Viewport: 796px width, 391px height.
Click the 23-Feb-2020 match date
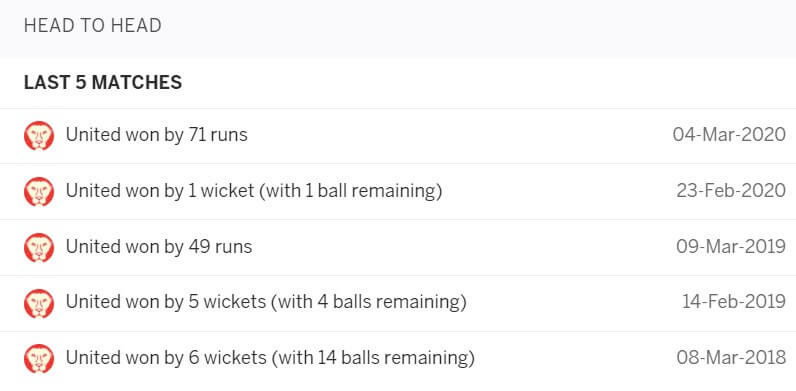pyautogui.click(x=731, y=191)
